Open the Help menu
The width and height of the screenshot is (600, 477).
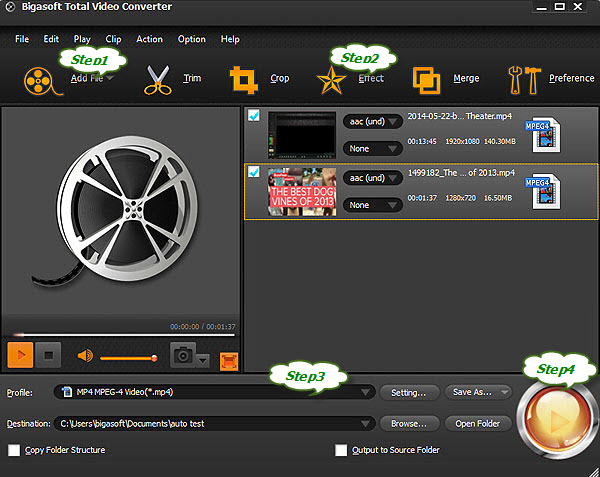point(230,39)
